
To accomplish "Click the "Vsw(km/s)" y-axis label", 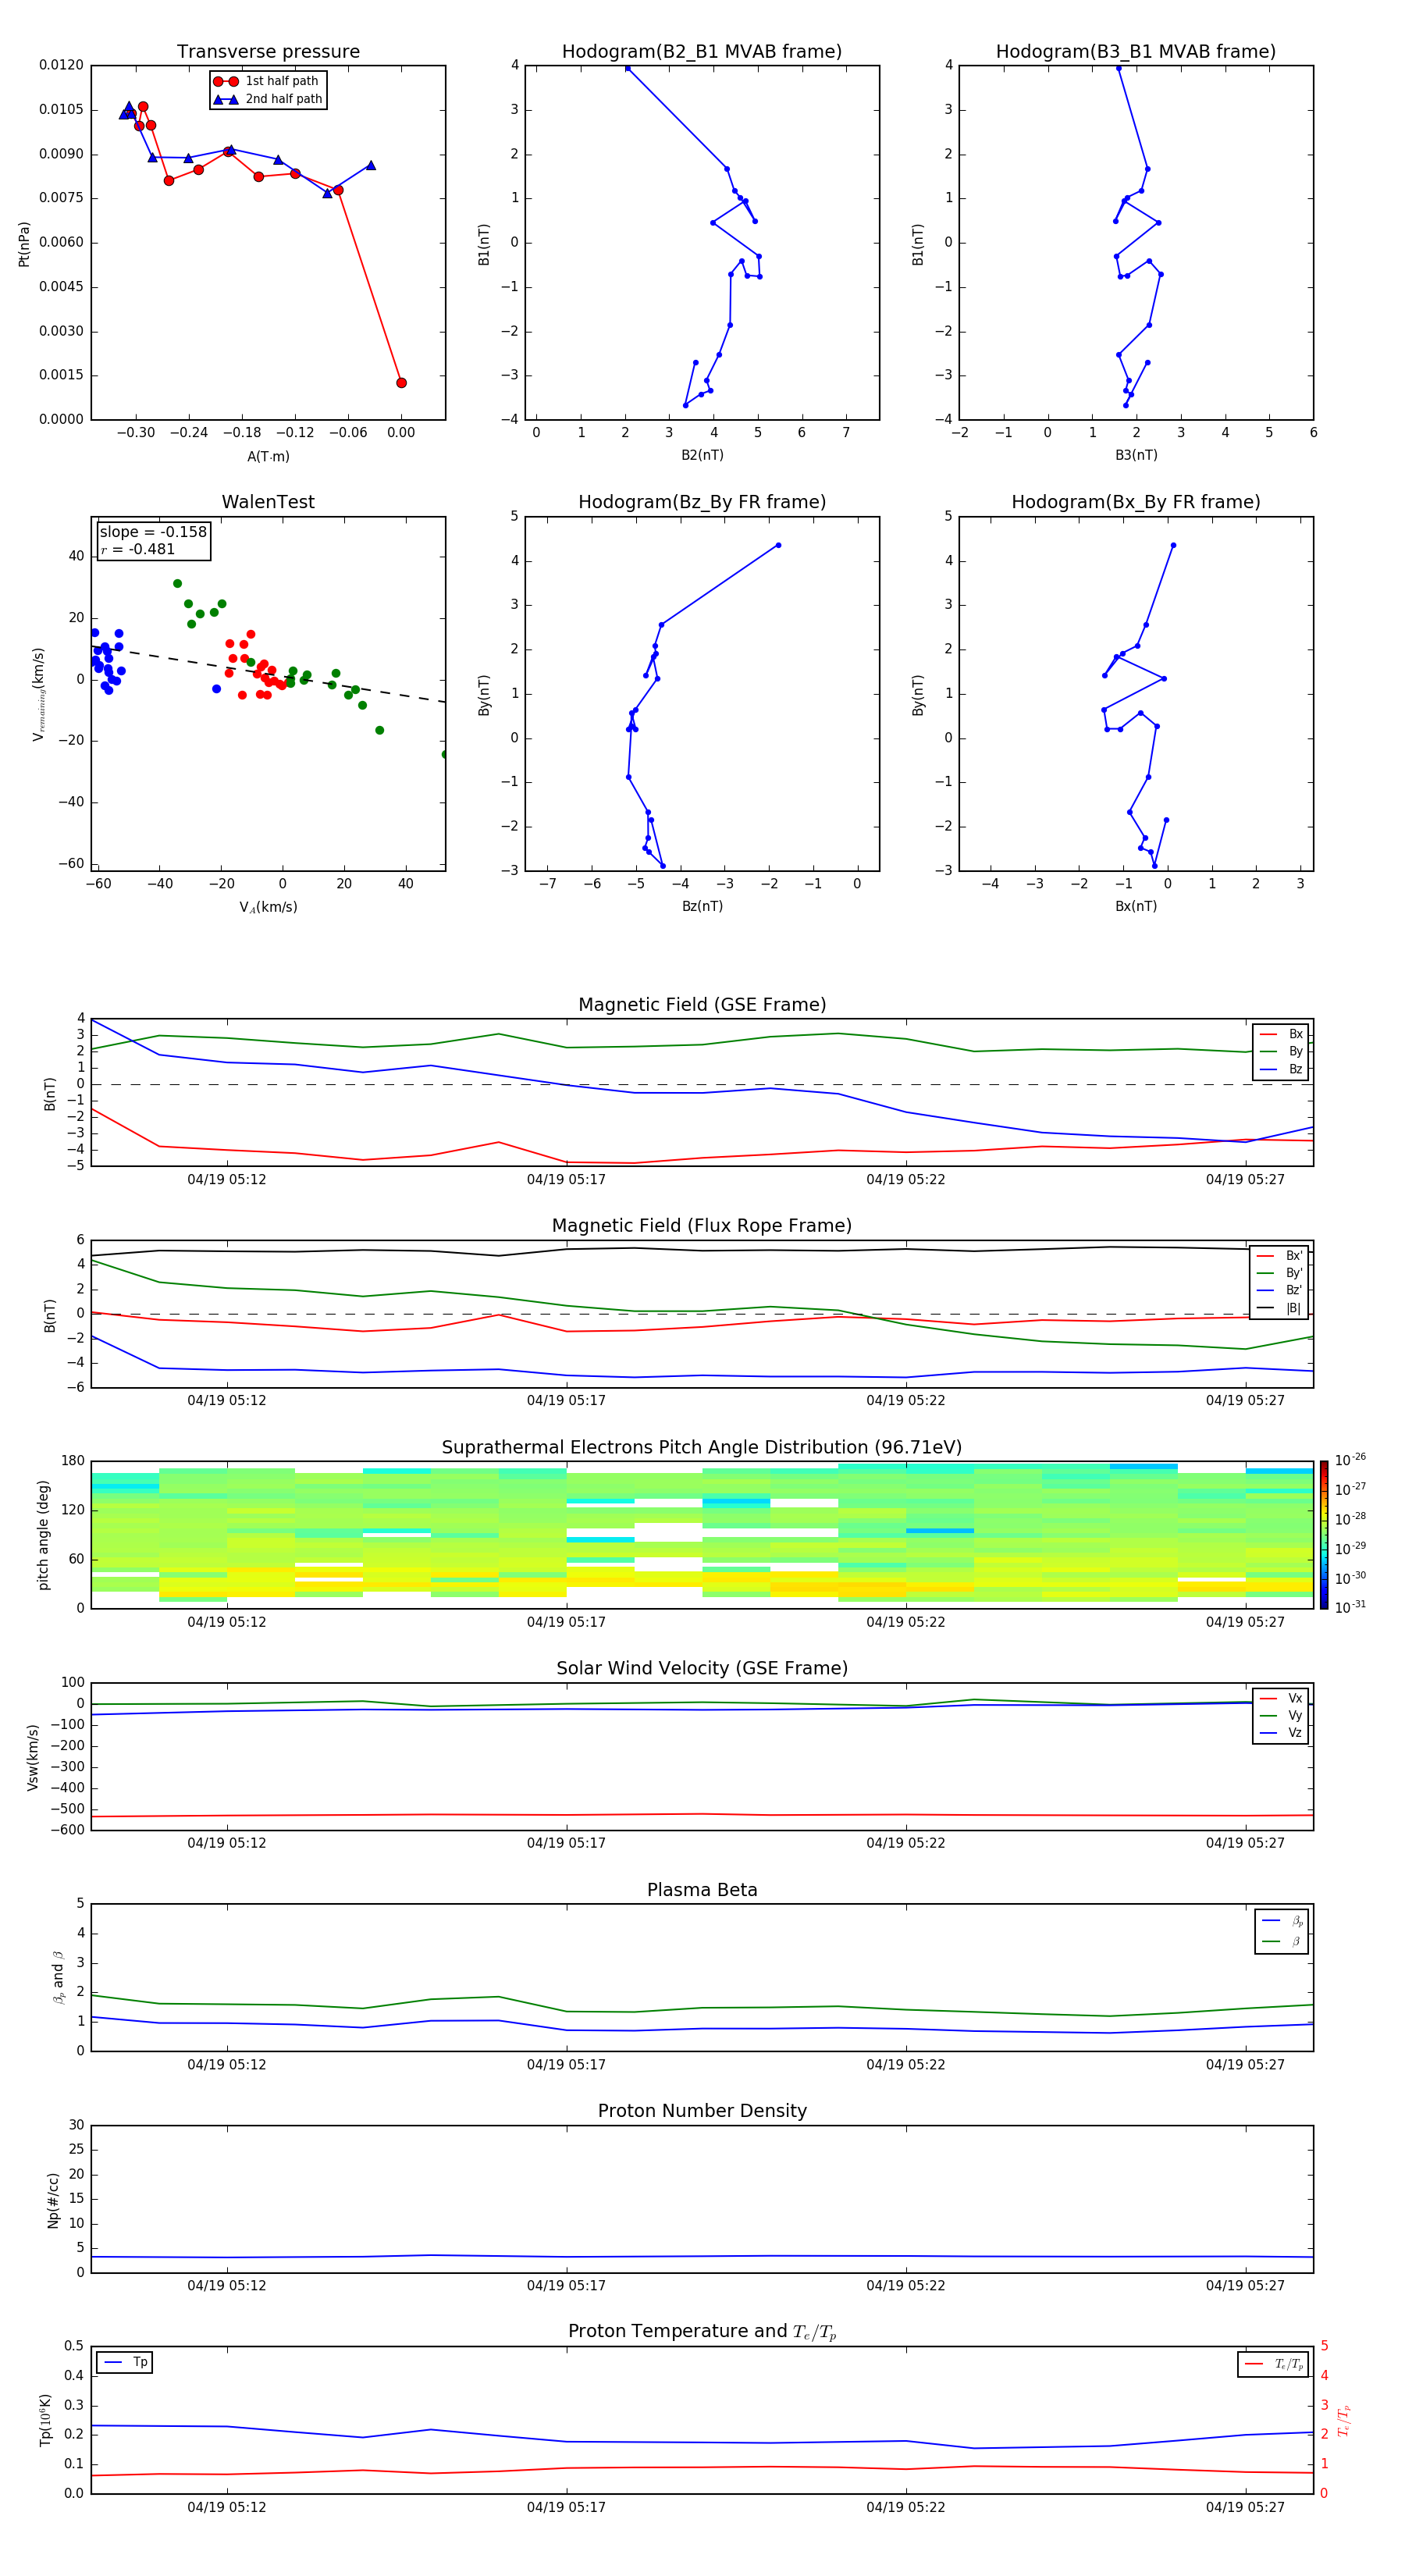I will pos(32,1757).
